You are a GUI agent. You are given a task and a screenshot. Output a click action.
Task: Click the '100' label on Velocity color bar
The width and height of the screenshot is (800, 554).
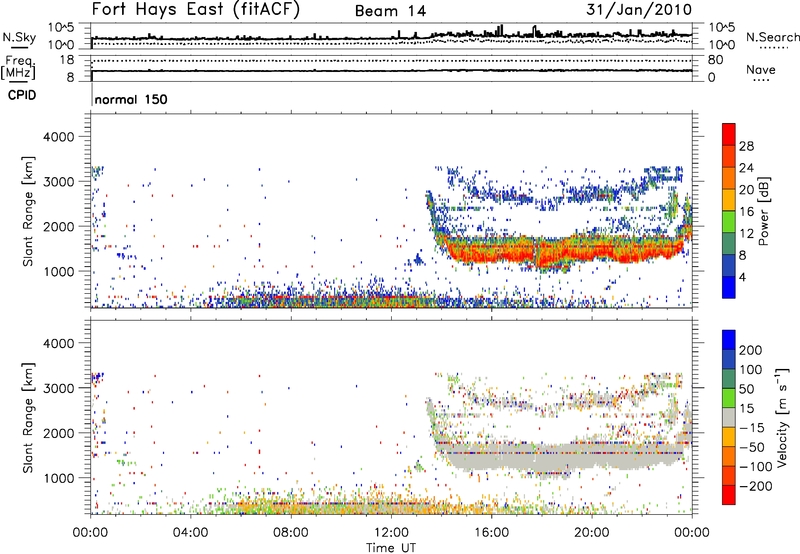(751, 370)
